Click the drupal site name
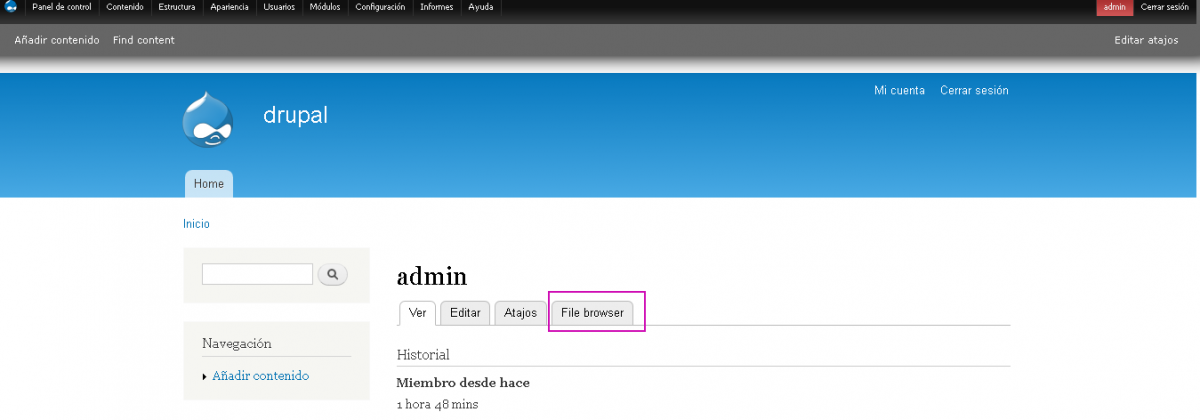The image size is (1200, 420). pyautogui.click(x=295, y=115)
